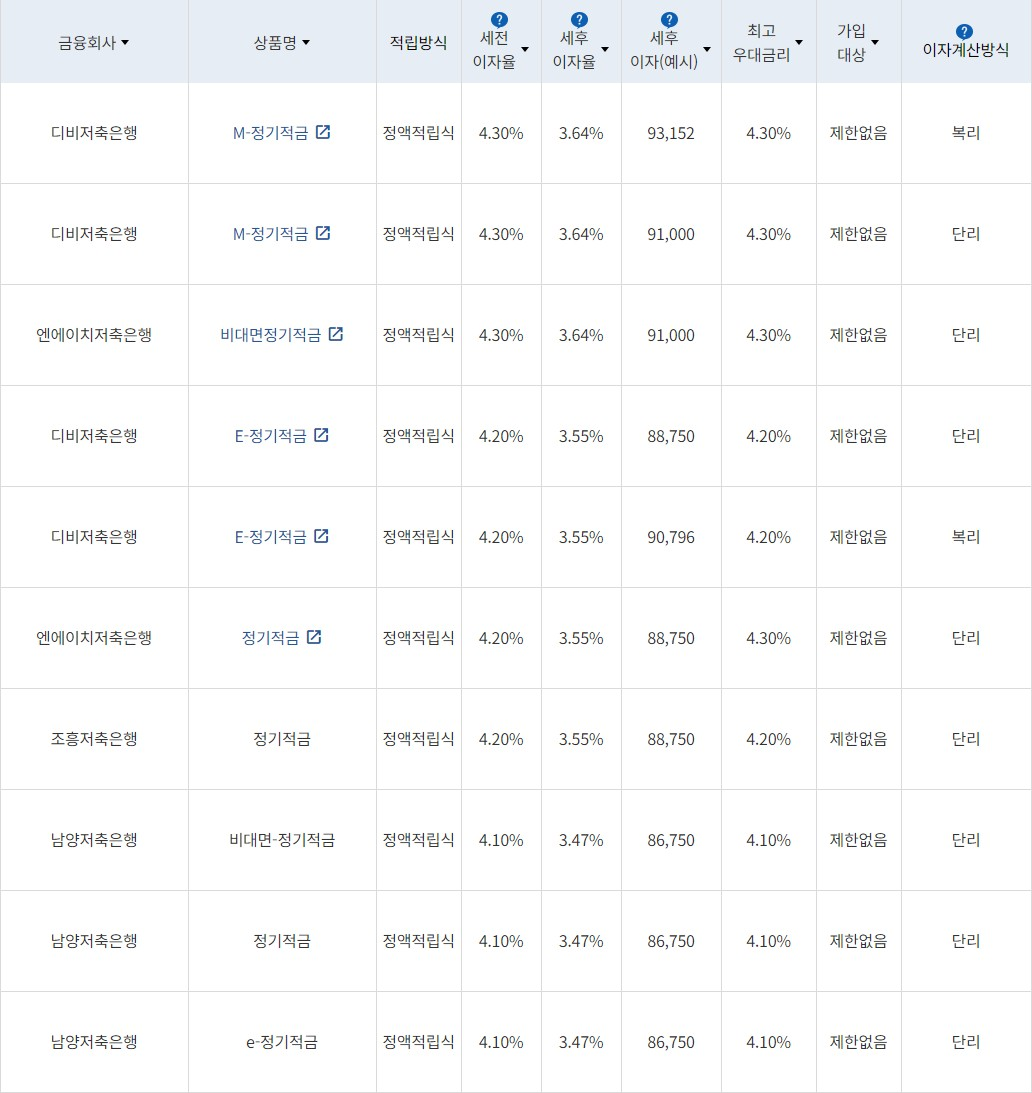Click external link icon beside 비대면정기적금

(336, 334)
